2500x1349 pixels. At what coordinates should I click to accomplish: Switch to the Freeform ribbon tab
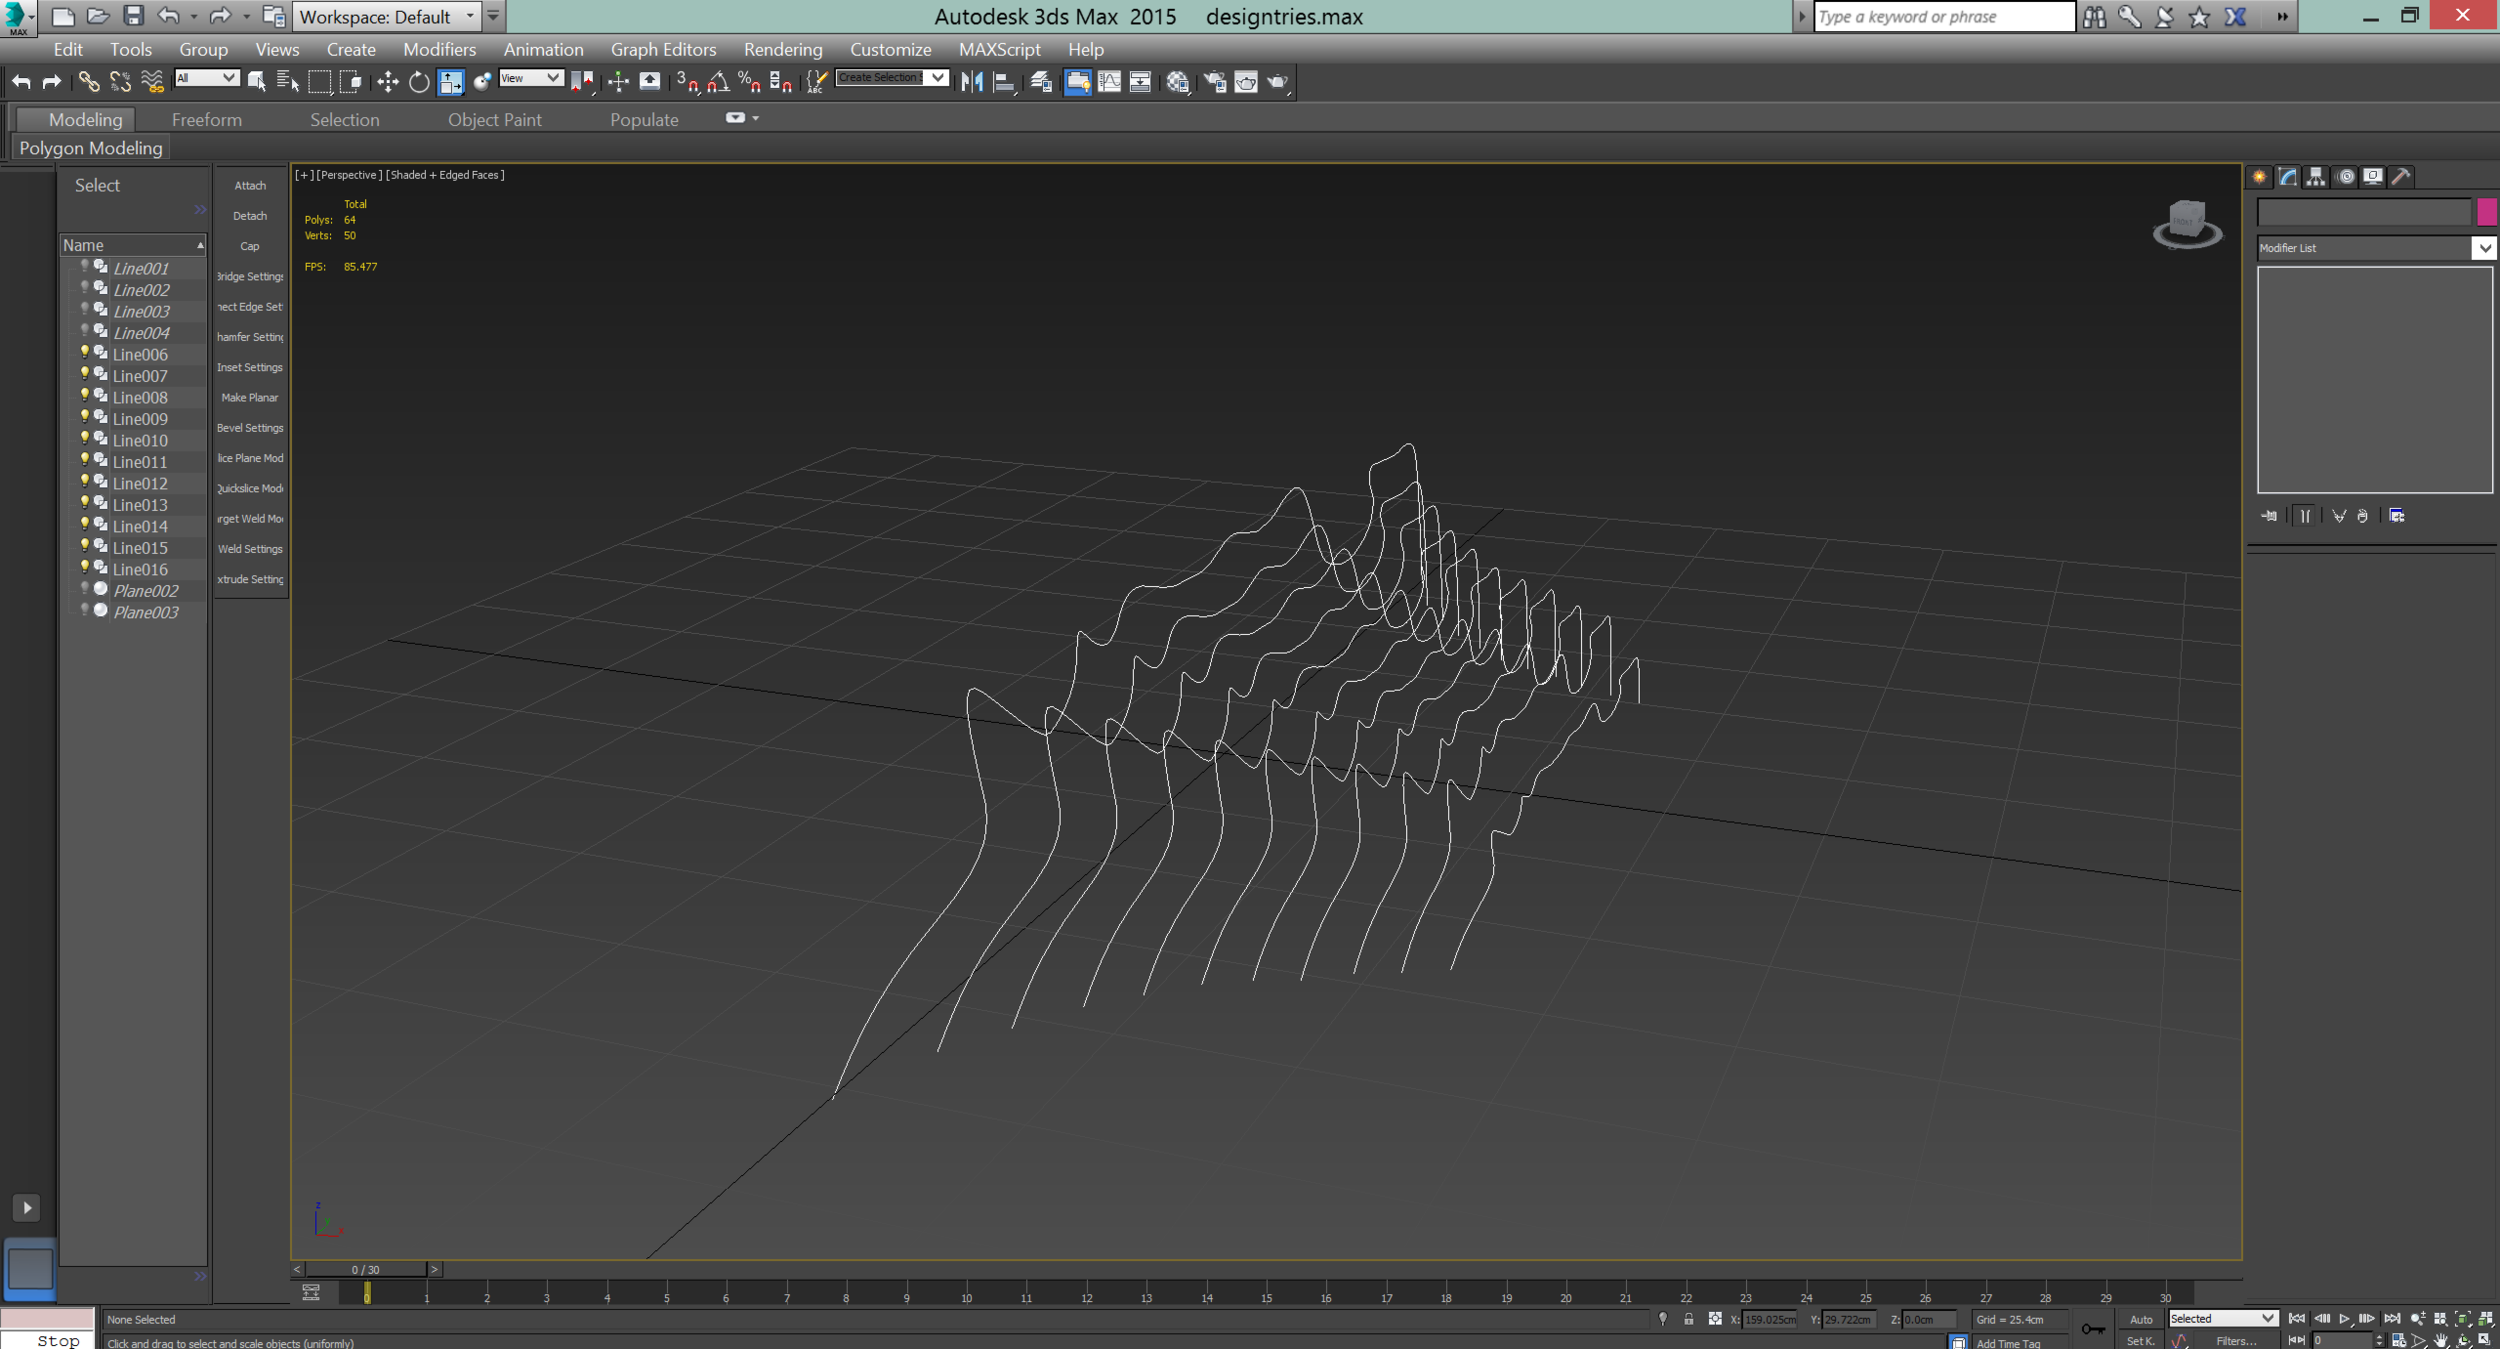pyautogui.click(x=206, y=119)
